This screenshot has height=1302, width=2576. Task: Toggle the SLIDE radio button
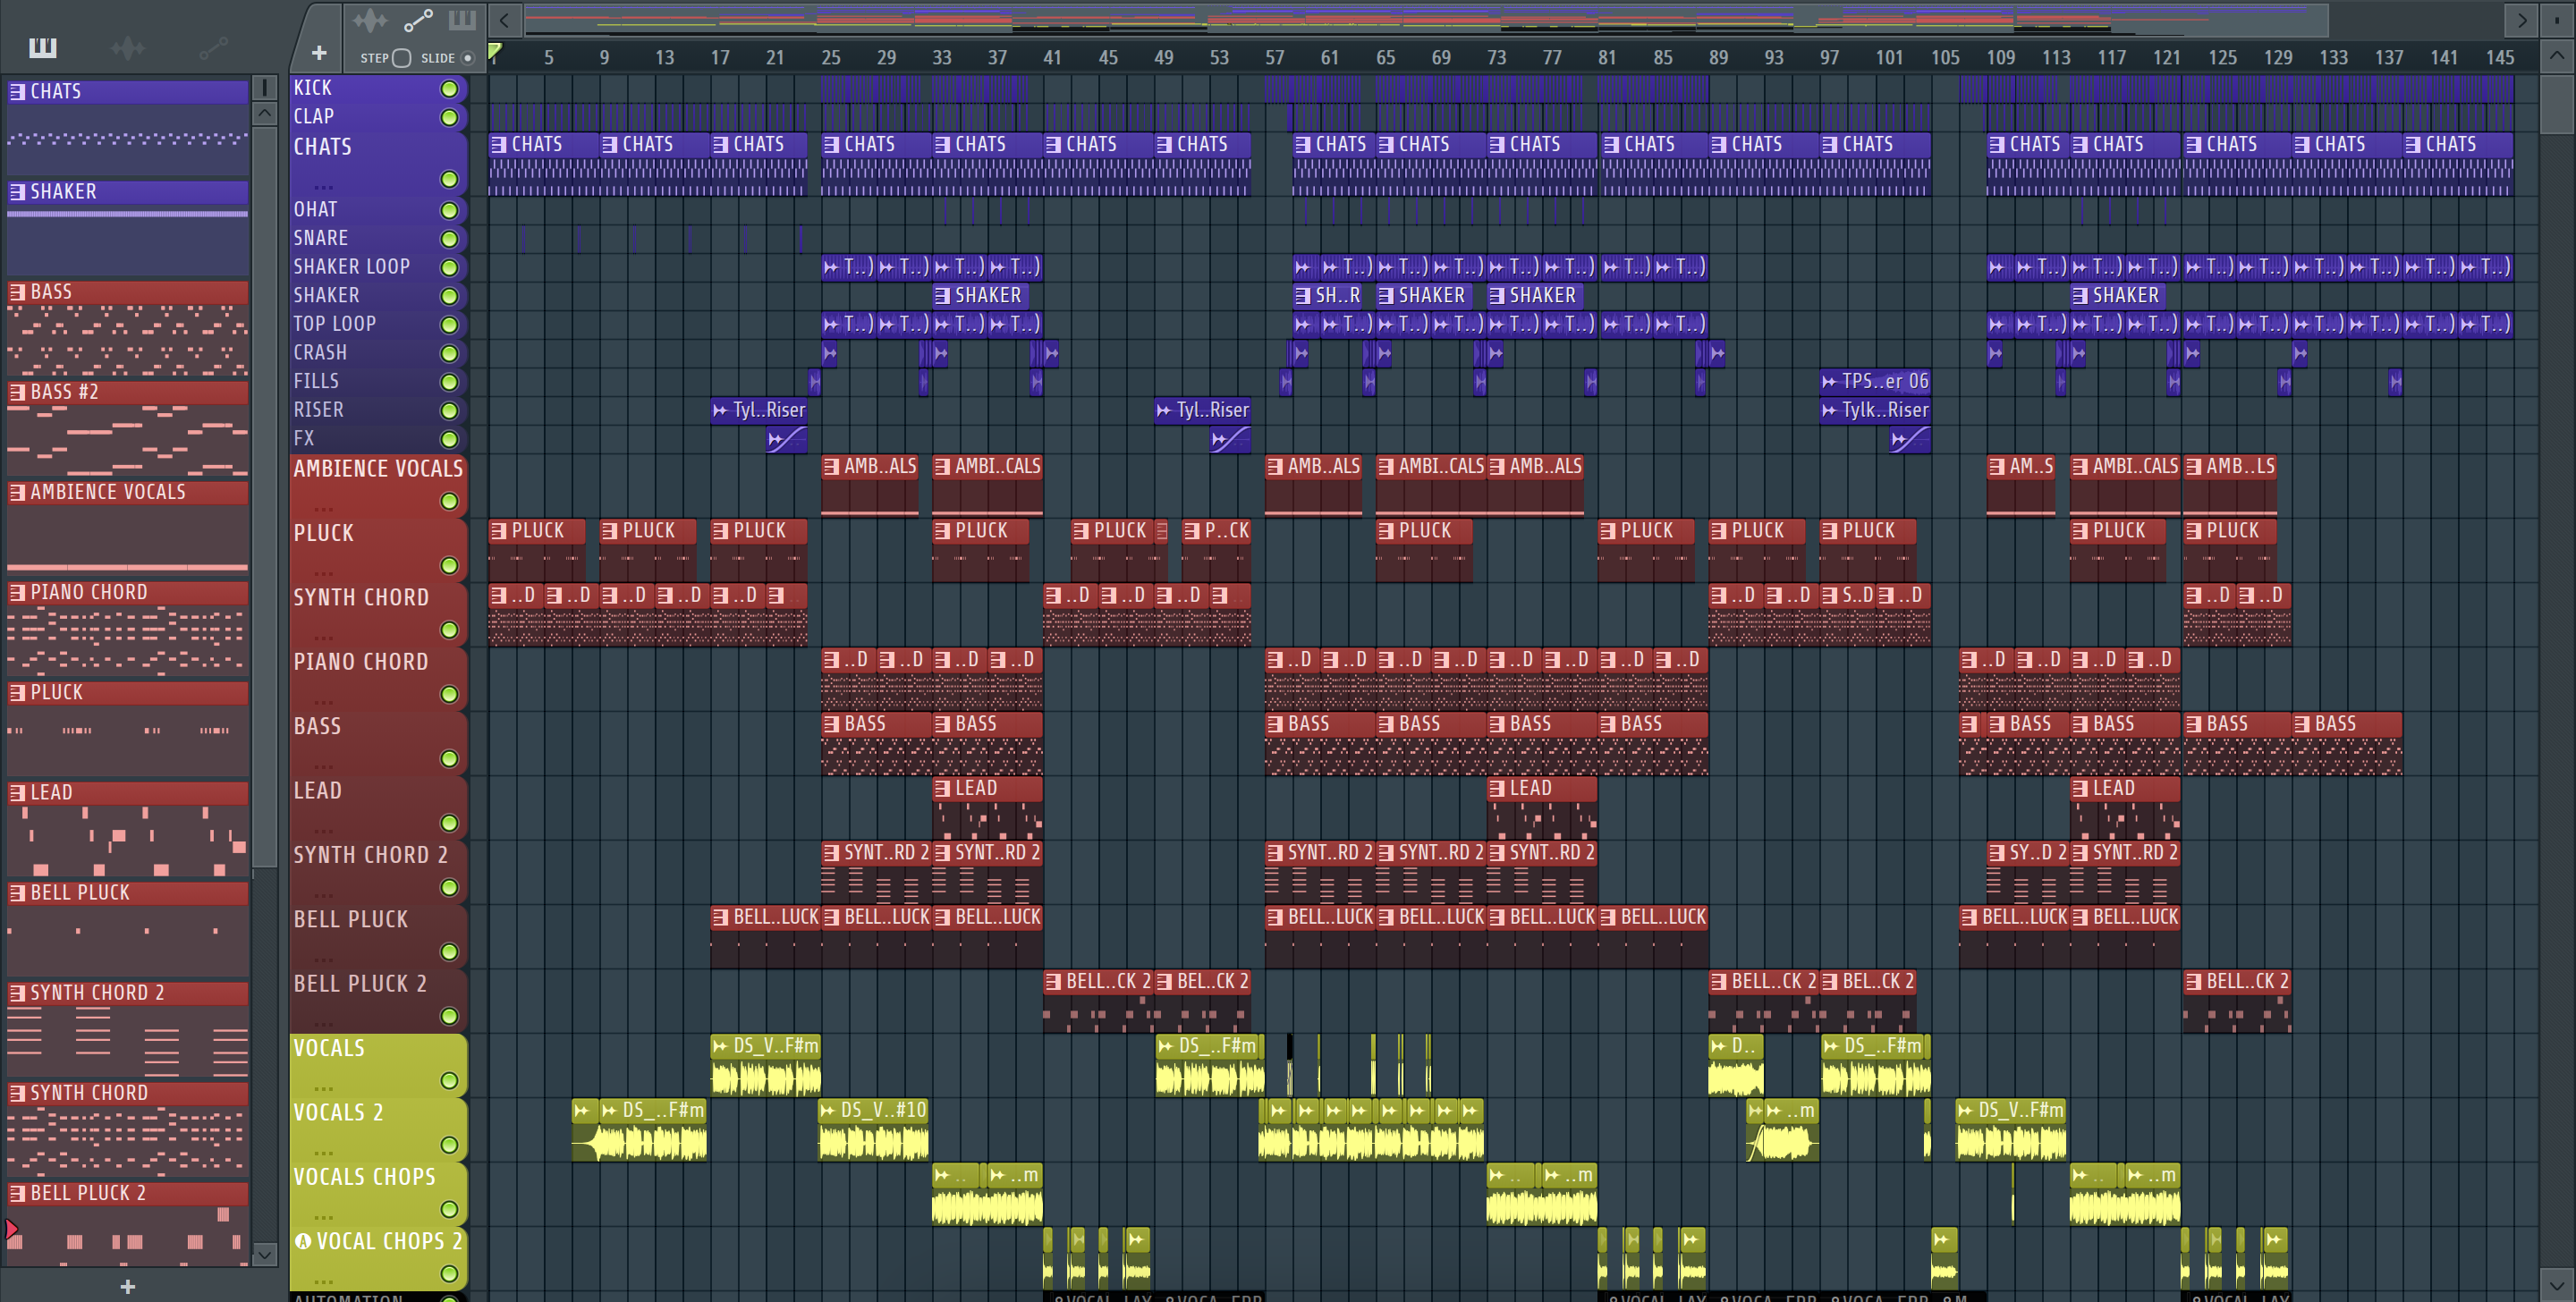click(x=467, y=58)
